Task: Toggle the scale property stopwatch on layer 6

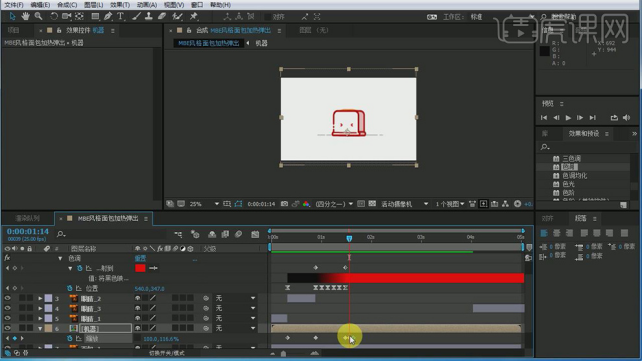Action: tap(70, 339)
